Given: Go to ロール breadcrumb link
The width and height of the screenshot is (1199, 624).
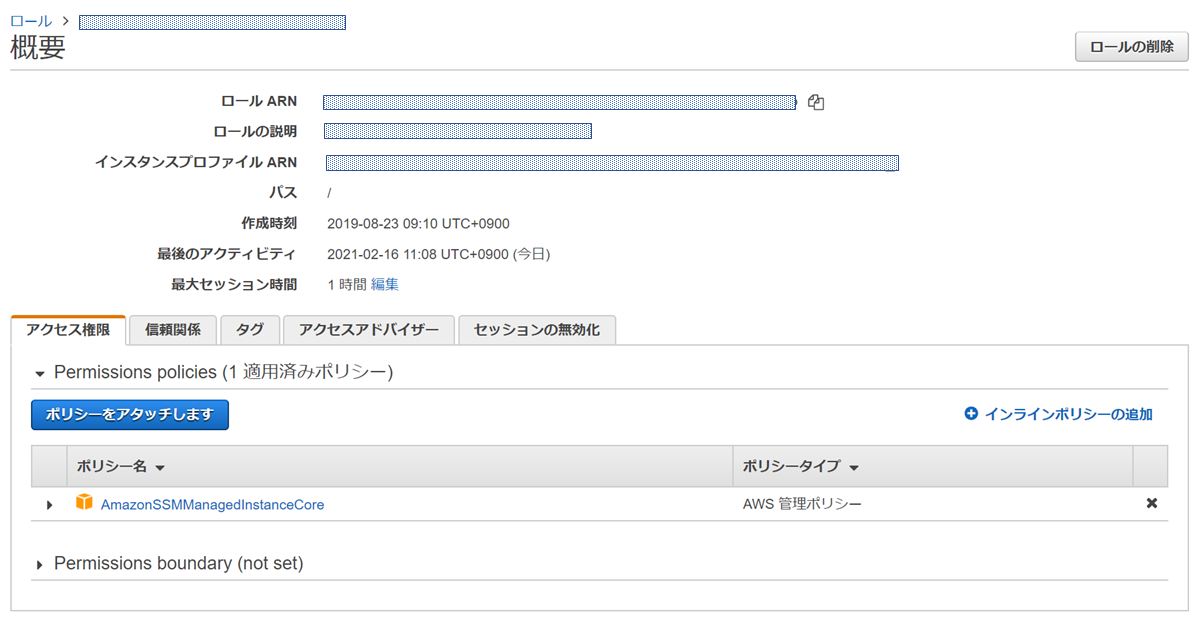Looking at the screenshot, I should click(x=31, y=21).
